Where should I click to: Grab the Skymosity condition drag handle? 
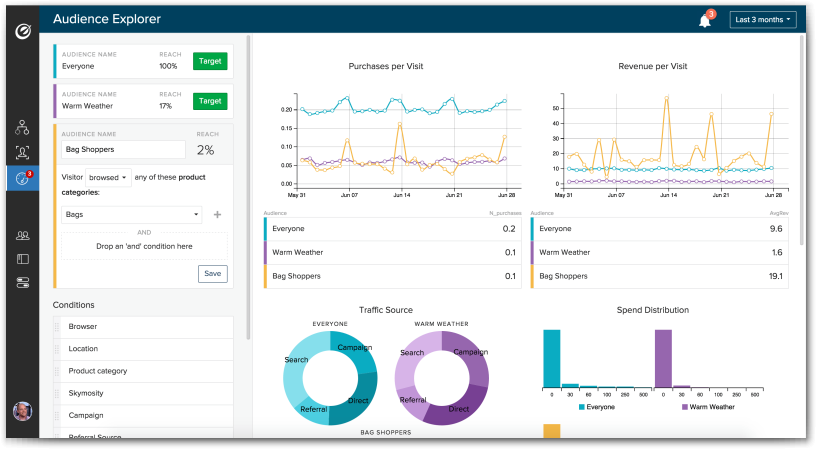[x=57, y=393]
